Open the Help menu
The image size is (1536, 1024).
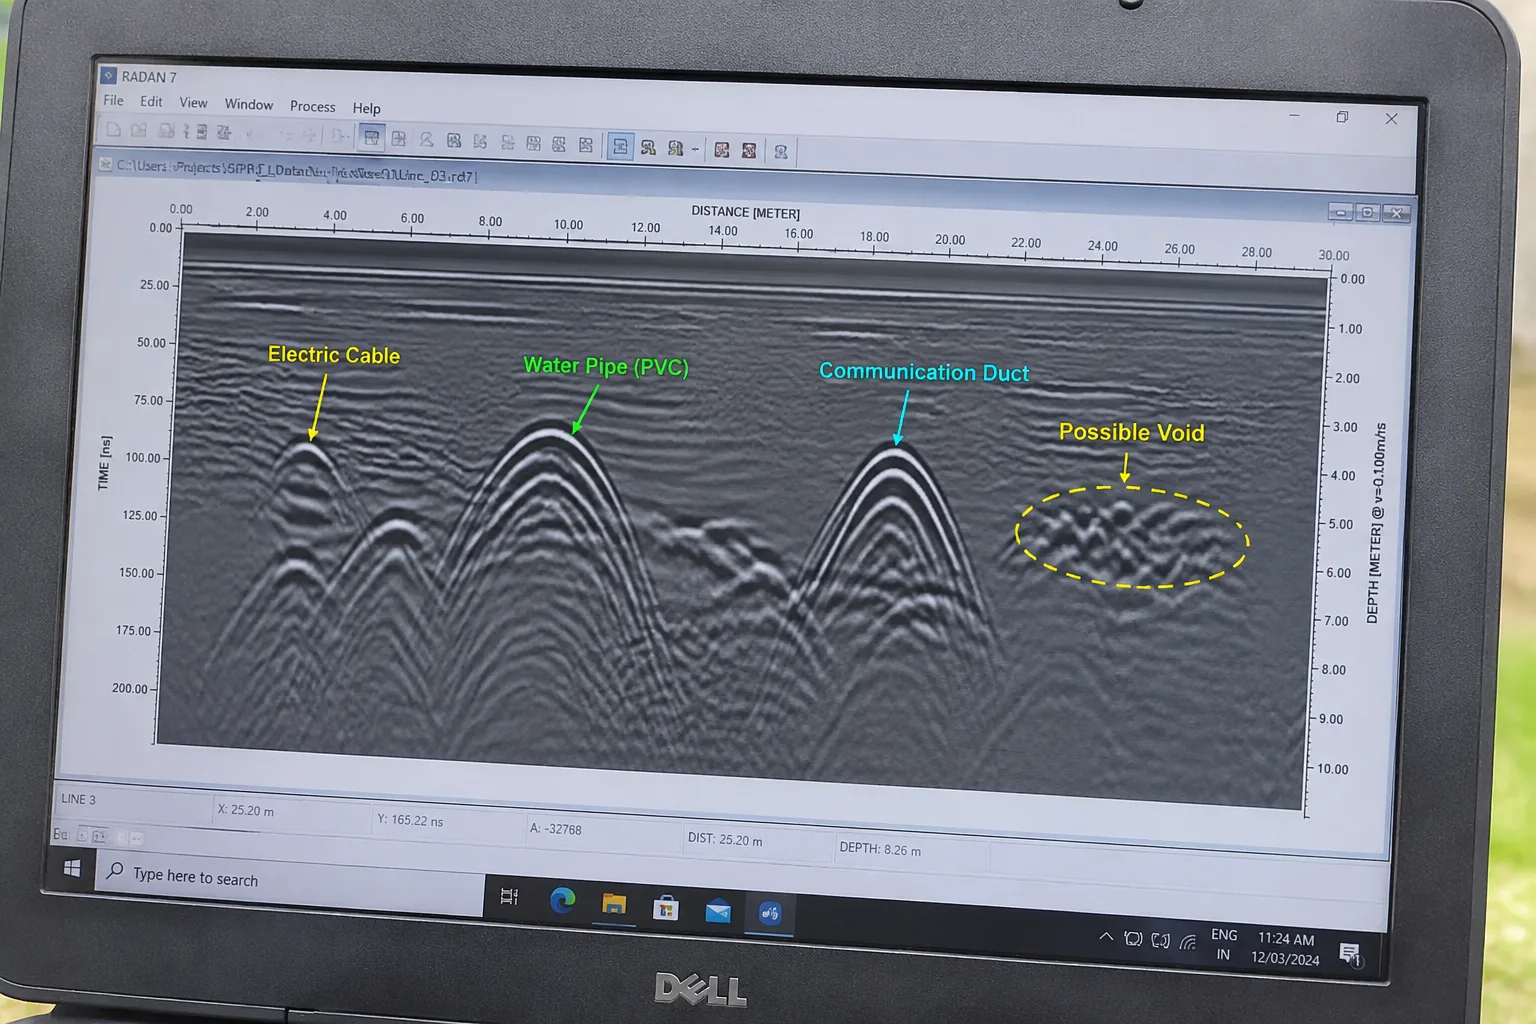click(x=366, y=108)
